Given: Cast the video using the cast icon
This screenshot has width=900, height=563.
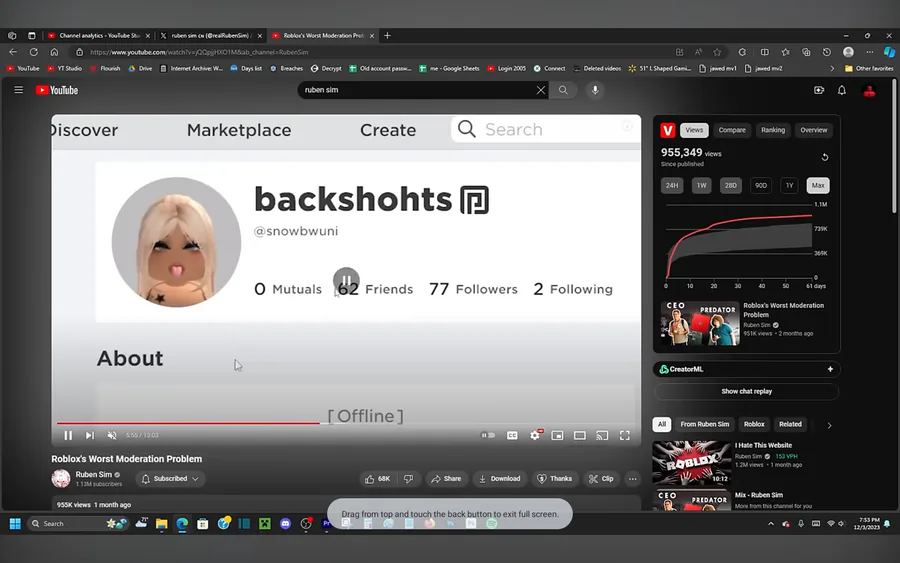Looking at the screenshot, I should point(602,436).
